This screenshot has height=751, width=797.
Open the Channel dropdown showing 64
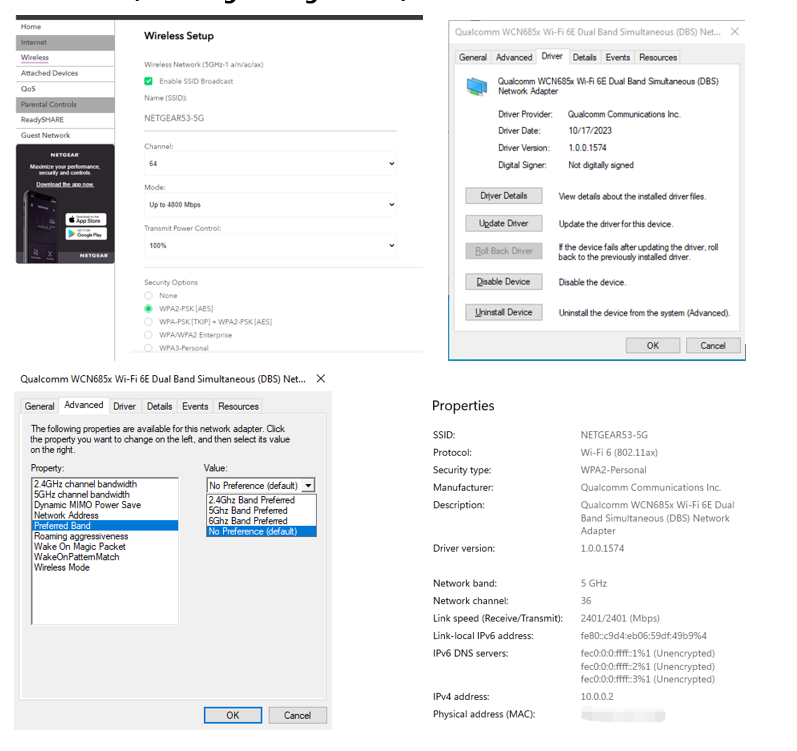pyautogui.click(x=270, y=164)
